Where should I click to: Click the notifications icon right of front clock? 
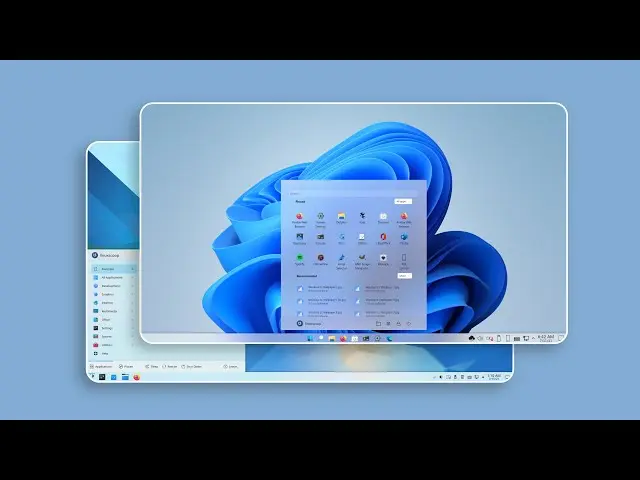[x=561, y=338]
